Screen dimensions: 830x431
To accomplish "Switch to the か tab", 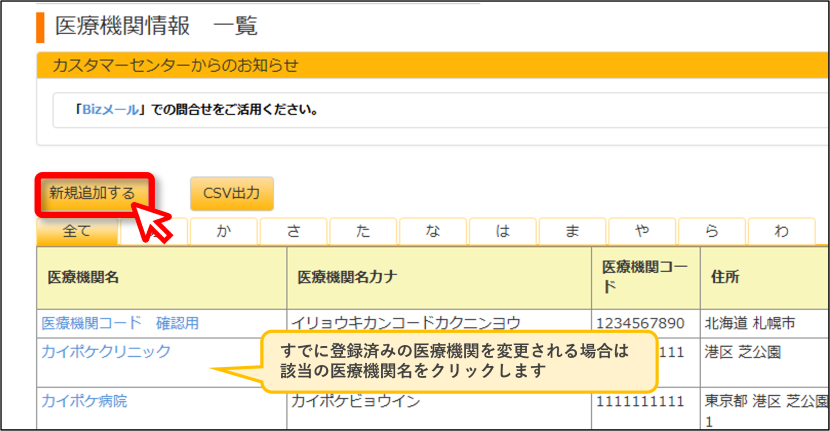I will point(224,231).
